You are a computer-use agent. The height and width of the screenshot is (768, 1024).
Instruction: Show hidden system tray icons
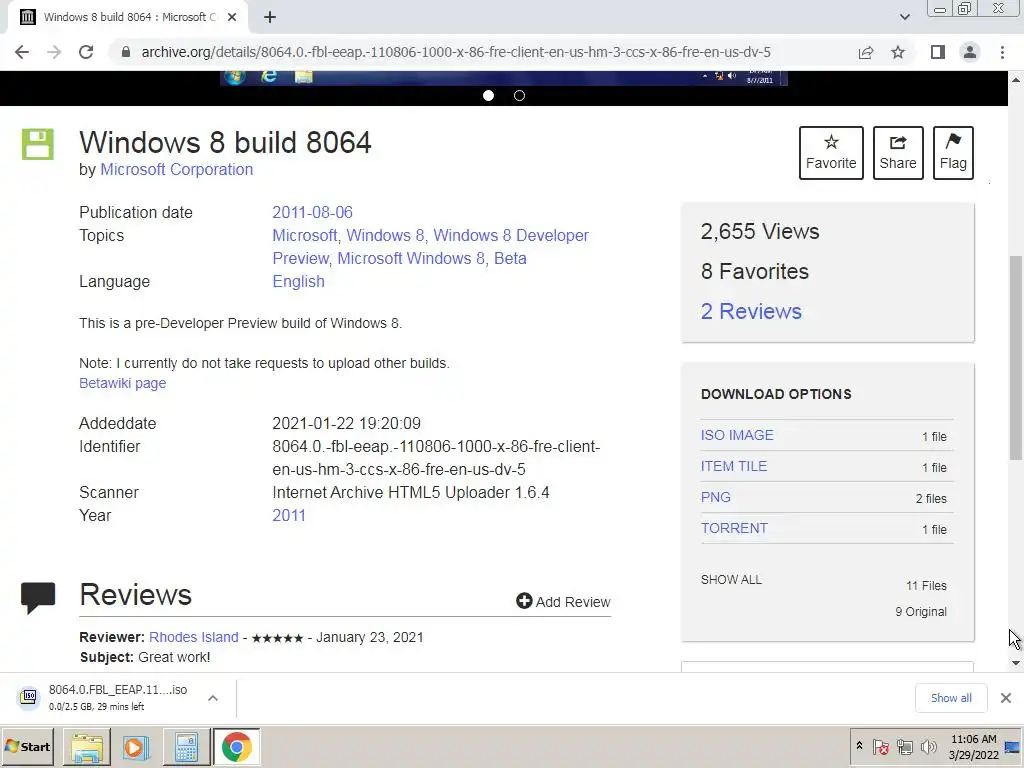coord(859,746)
